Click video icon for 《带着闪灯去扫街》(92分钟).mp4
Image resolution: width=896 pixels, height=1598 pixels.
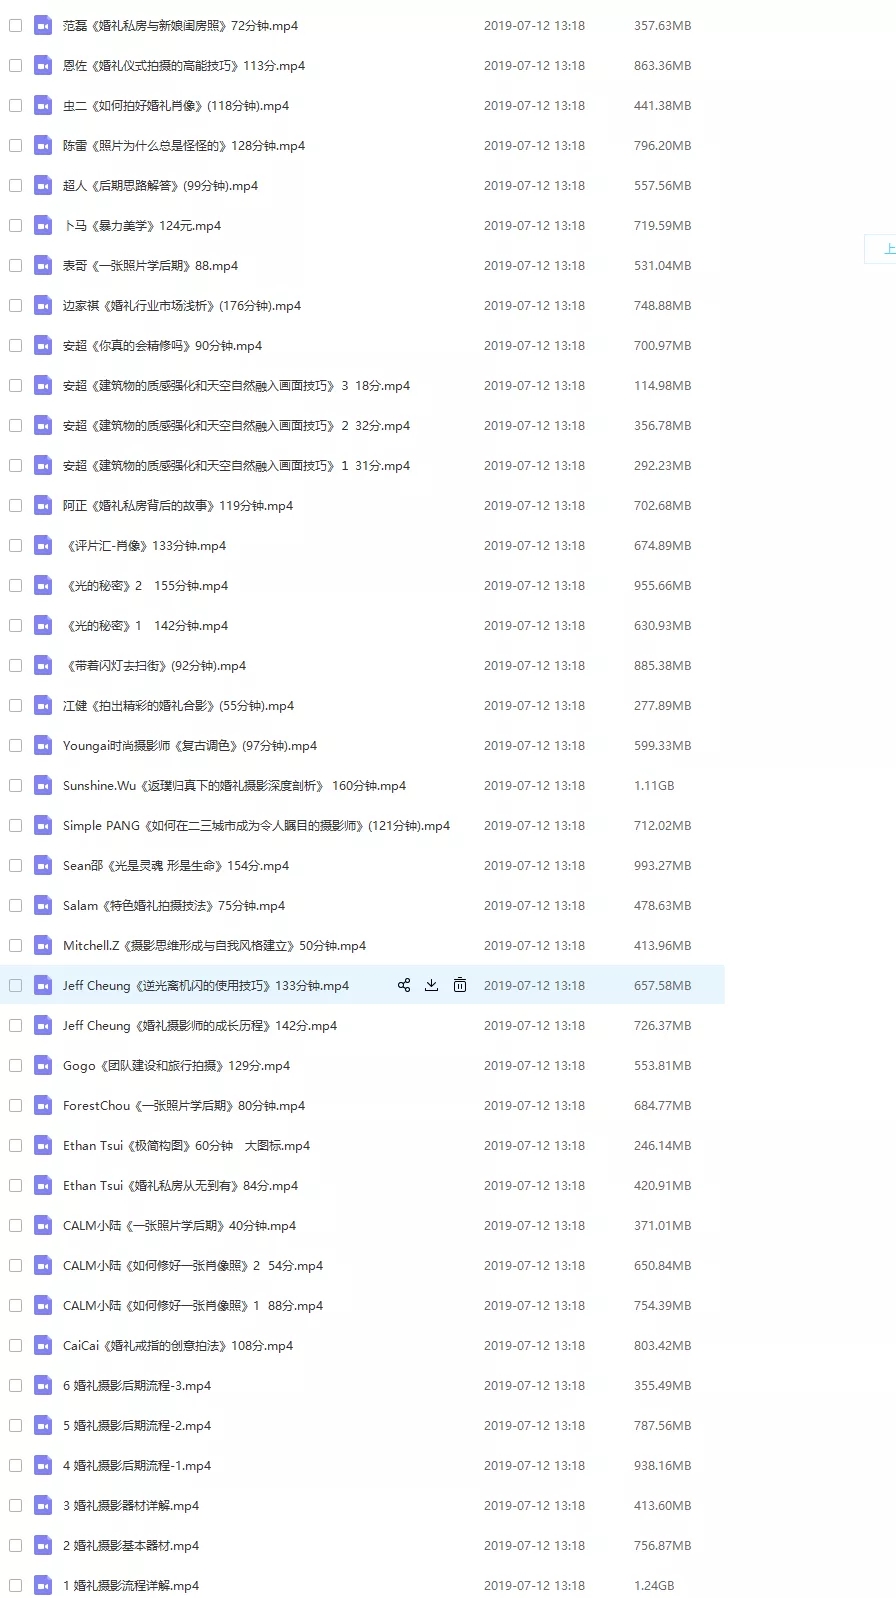coord(43,665)
